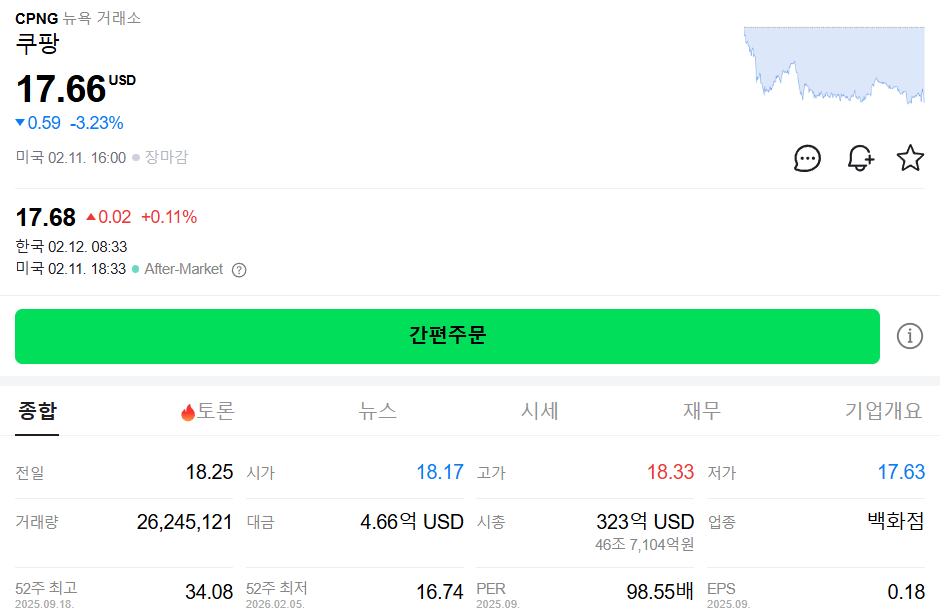Add a price alert with the bell icon
Viewport: 940px width, 615px height.
pos(860,158)
